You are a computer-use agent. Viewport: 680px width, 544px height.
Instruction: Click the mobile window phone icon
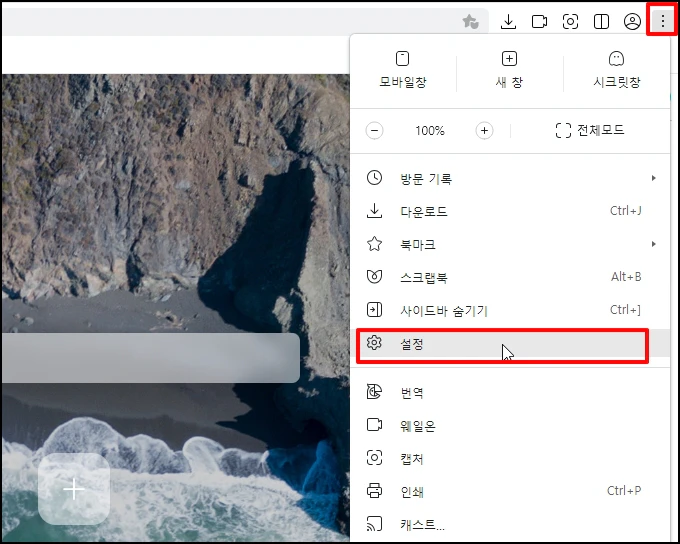pyautogui.click(x=402, y=58)
